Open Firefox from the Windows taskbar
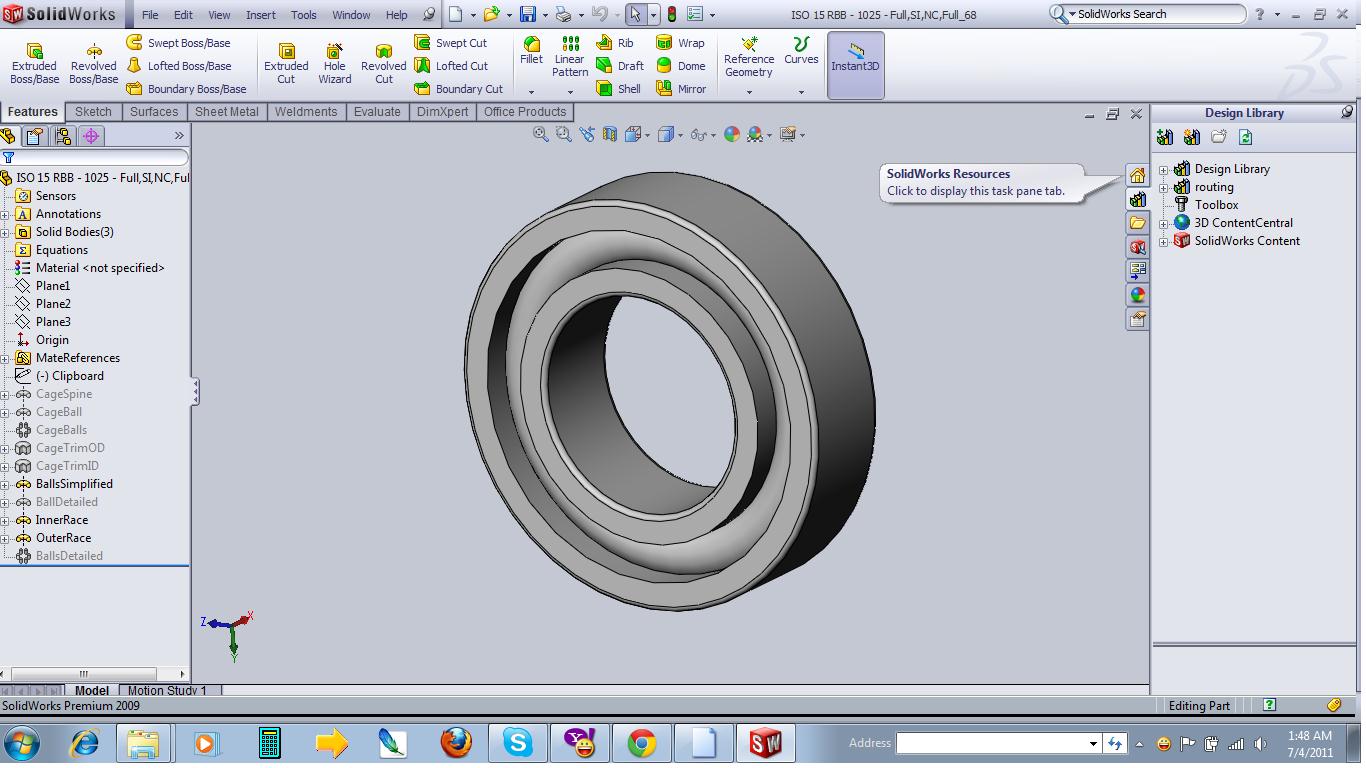Screen dimensions: 1366x768 coord(456,743)
